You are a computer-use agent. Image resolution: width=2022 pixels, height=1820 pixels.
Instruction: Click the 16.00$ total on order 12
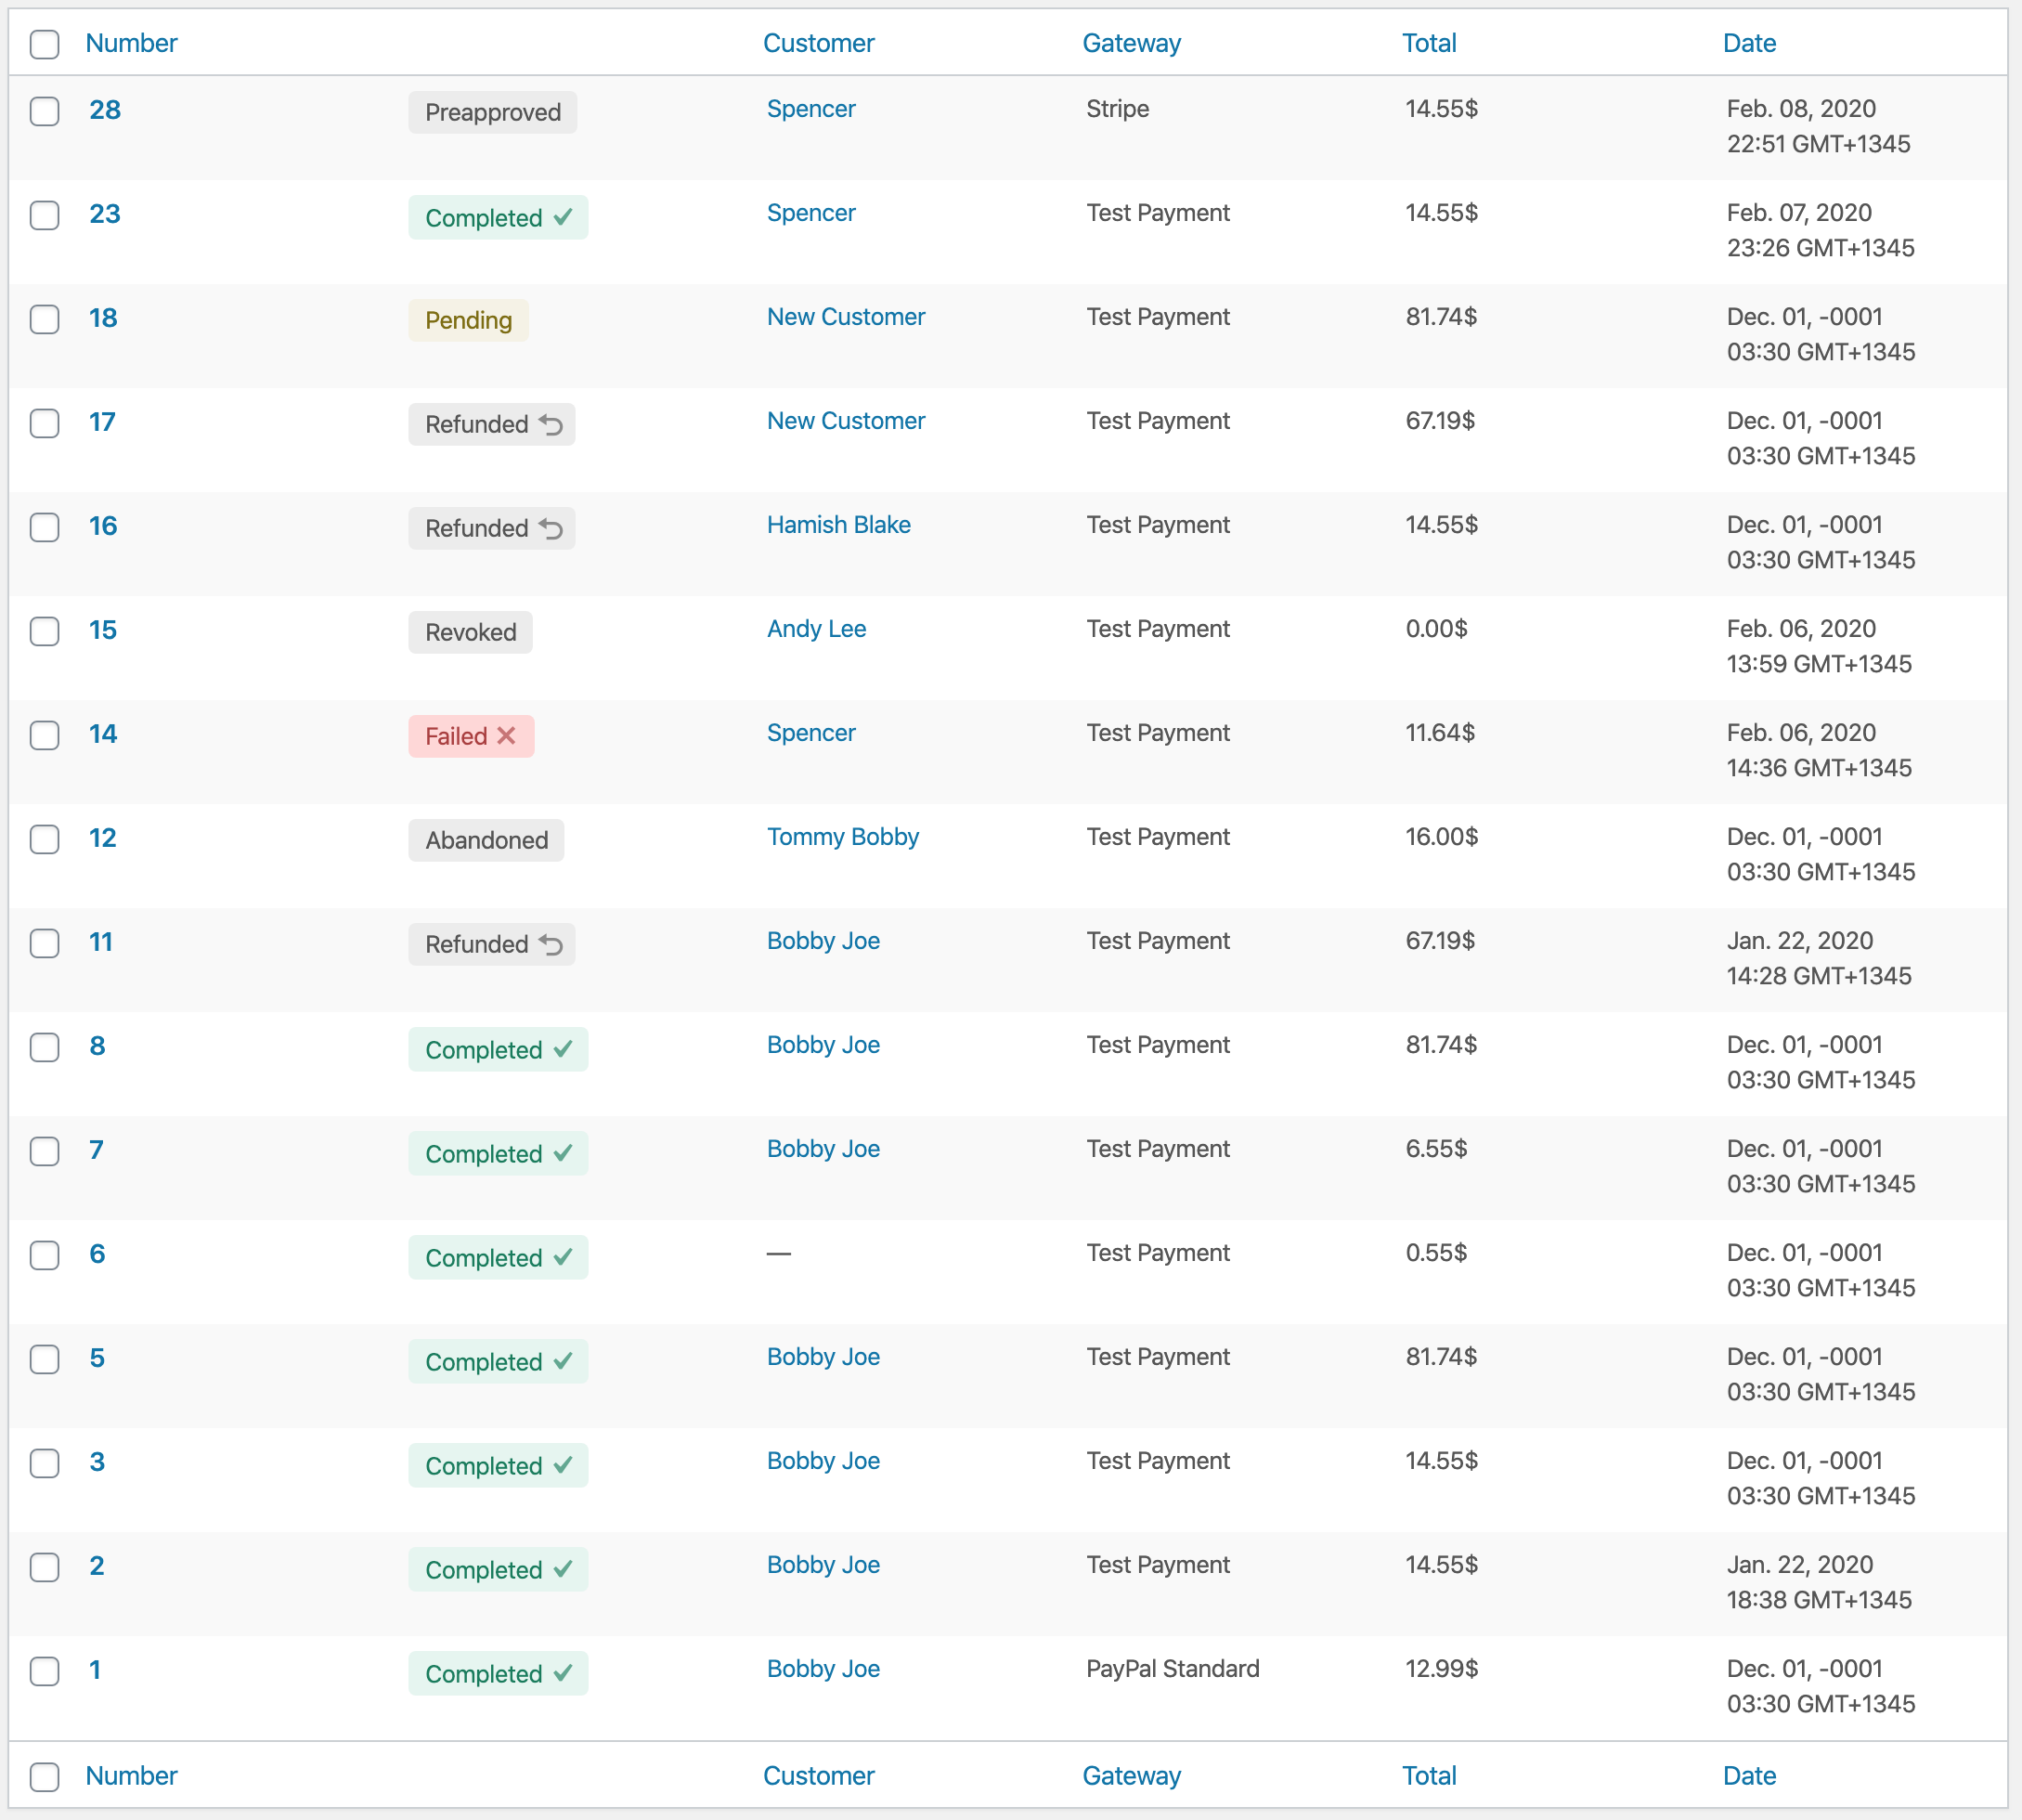[1442, 837]
